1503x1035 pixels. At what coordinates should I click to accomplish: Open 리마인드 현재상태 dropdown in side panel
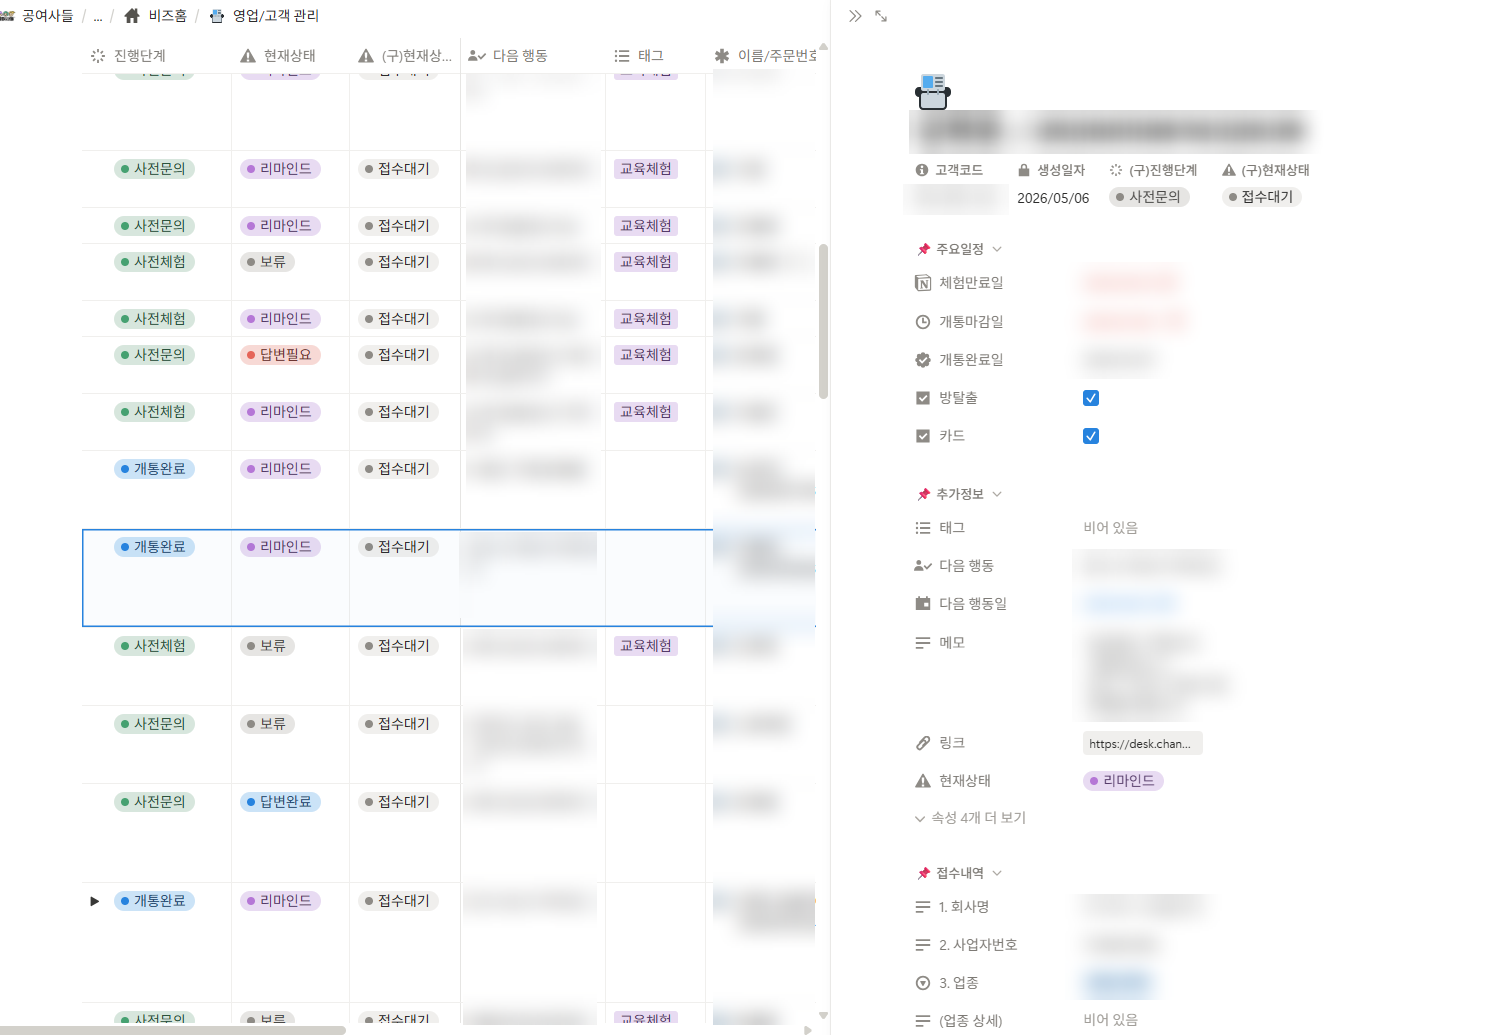1123,781
